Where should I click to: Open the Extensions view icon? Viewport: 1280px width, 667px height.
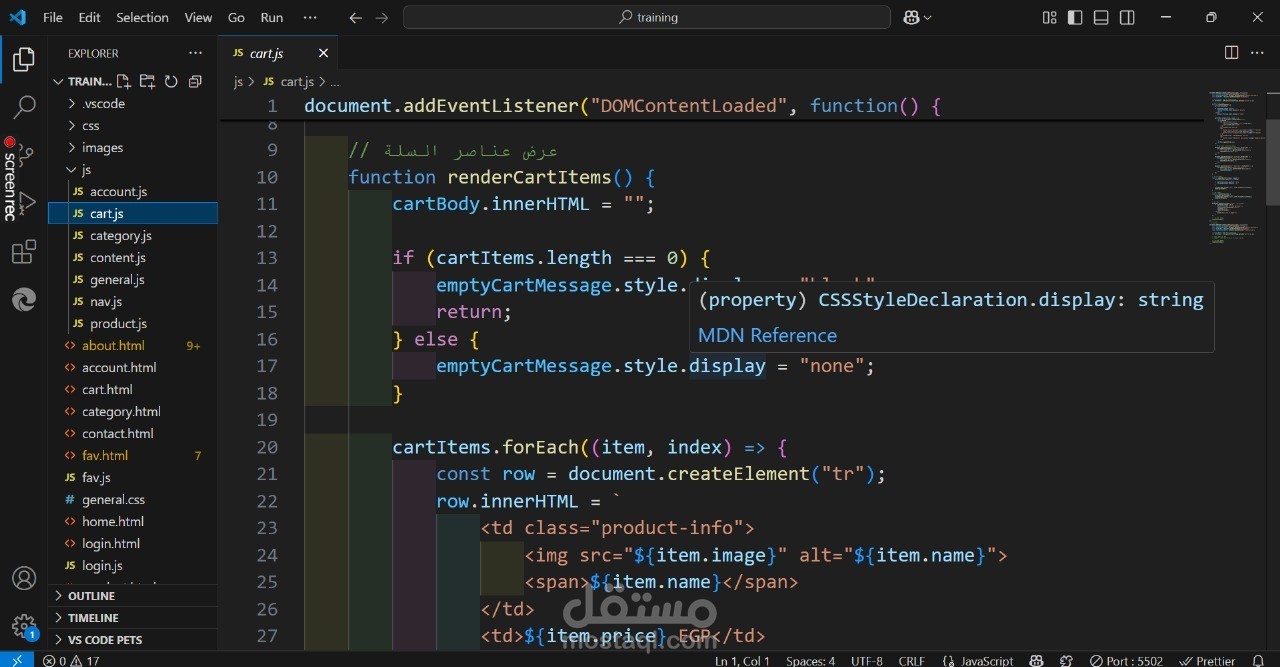point(24,253)
